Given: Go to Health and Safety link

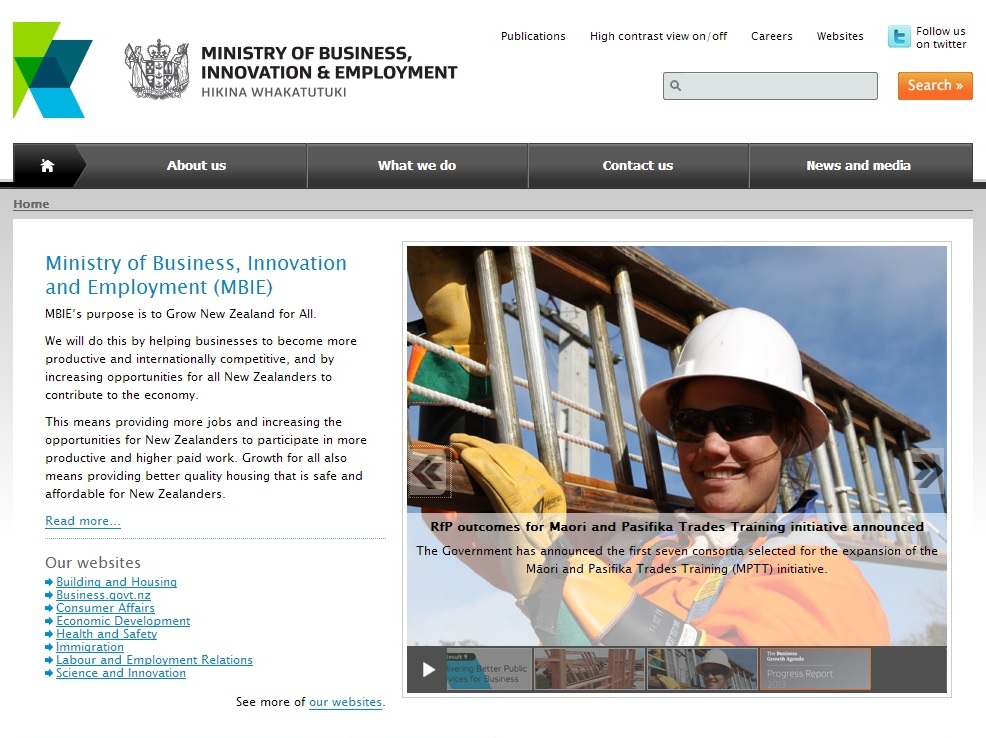Looking at the screenshot, I should coord(106,634).
